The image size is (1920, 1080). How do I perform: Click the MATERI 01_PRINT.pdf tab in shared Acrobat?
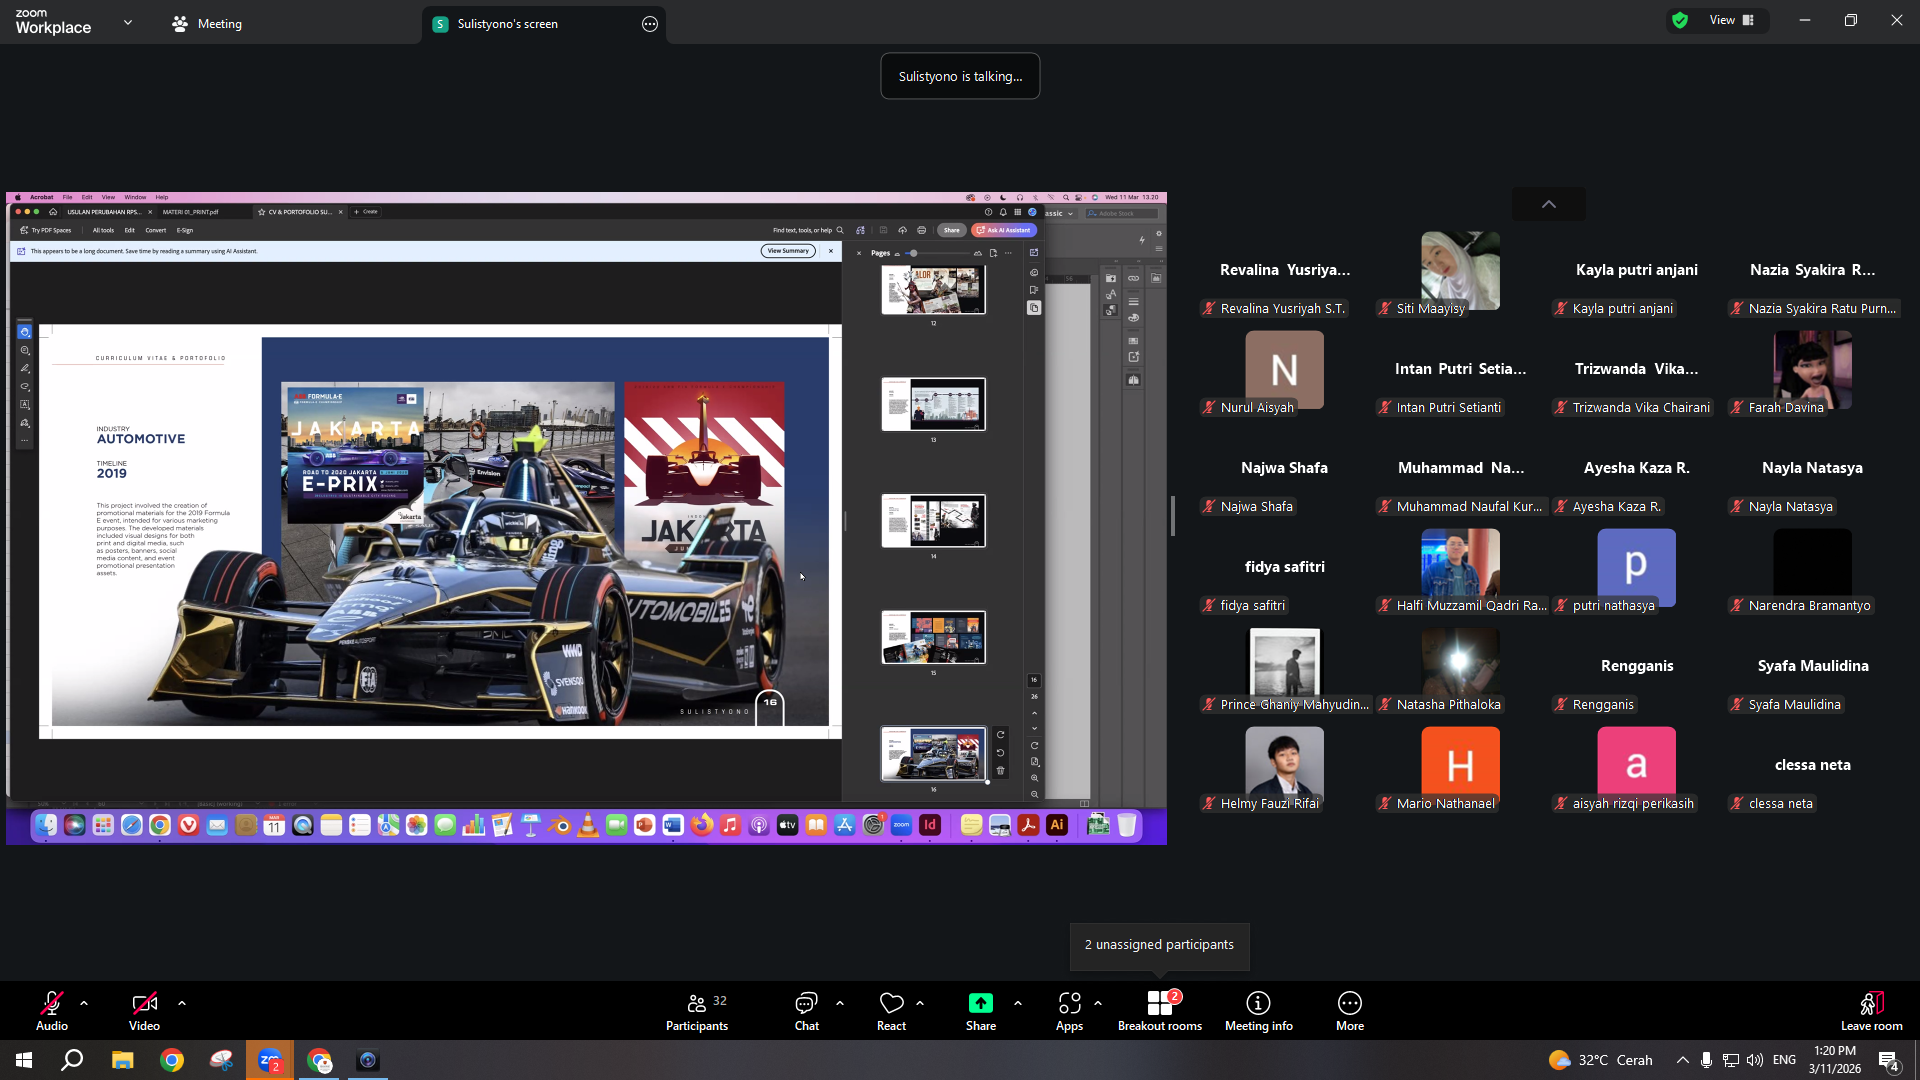tap(190, 212)
